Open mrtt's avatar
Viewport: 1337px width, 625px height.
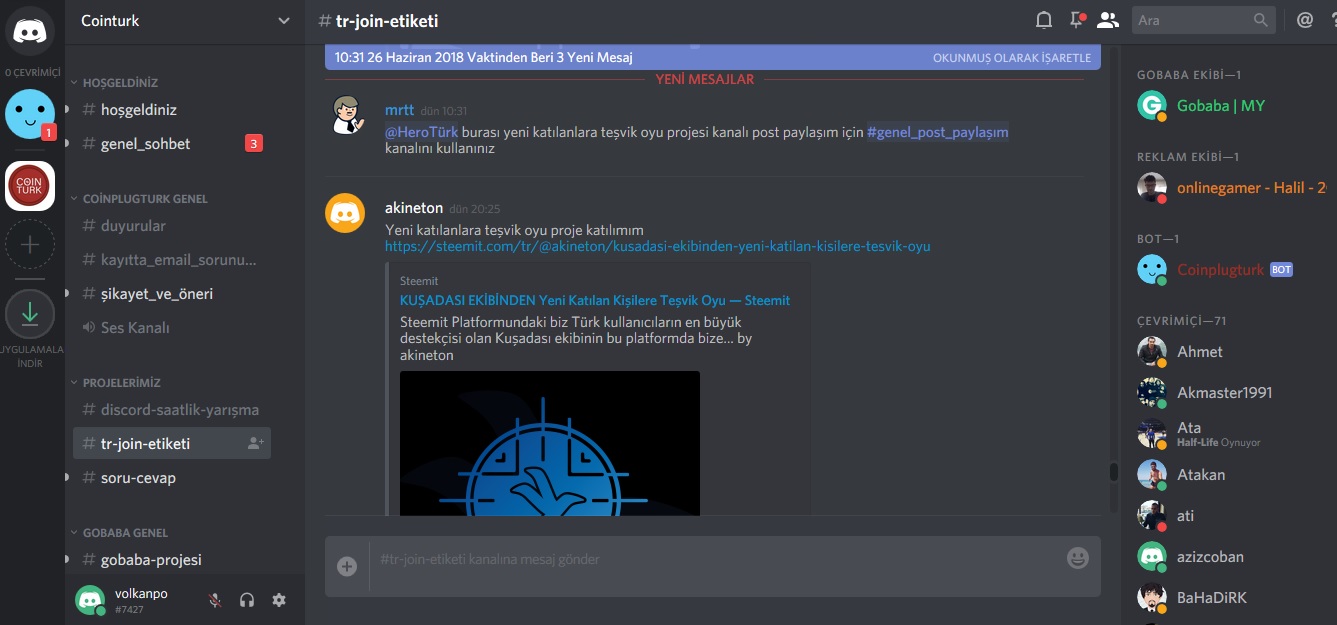[x=345, y=116]
